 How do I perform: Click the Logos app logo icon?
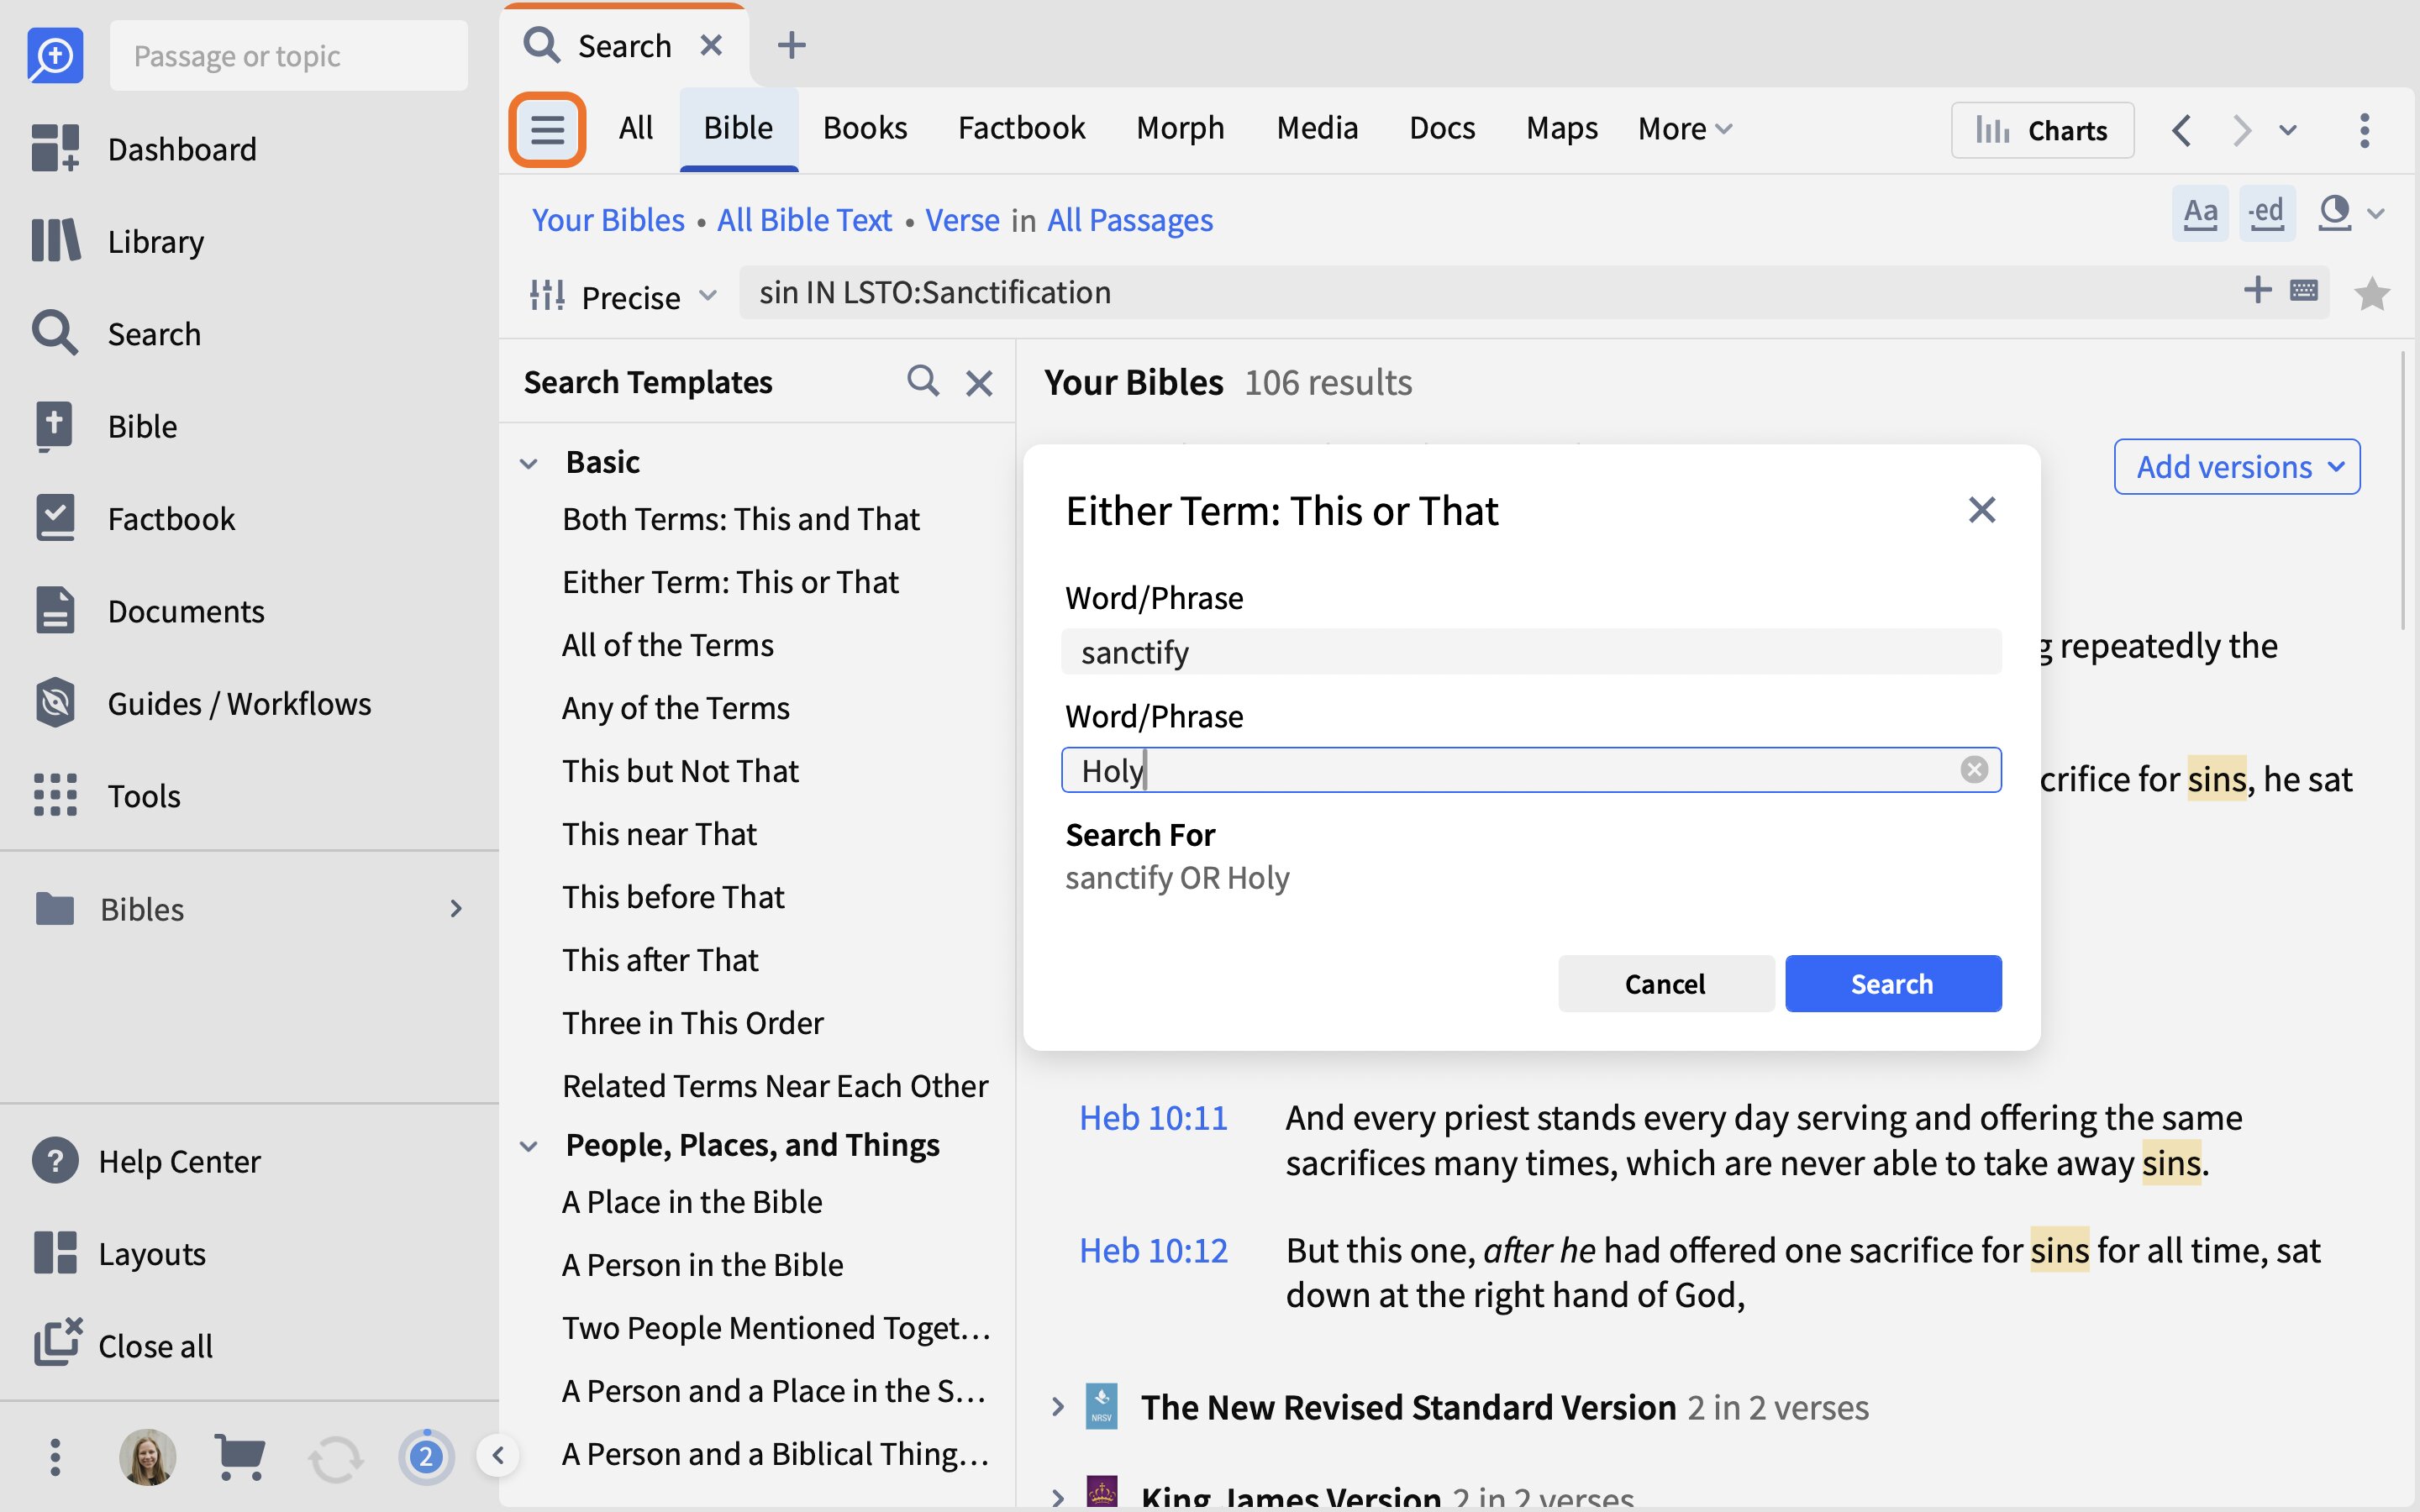tap(55, 55)
